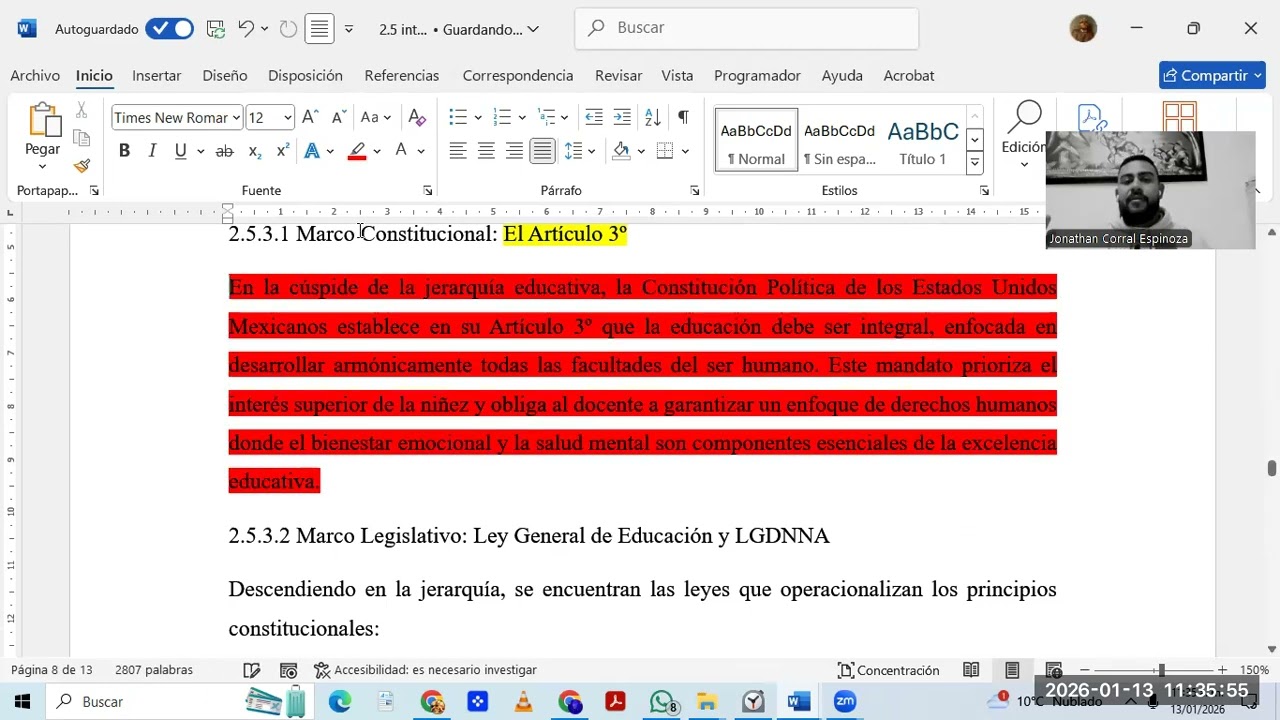Open line spacing options

[x=579, y=151]
